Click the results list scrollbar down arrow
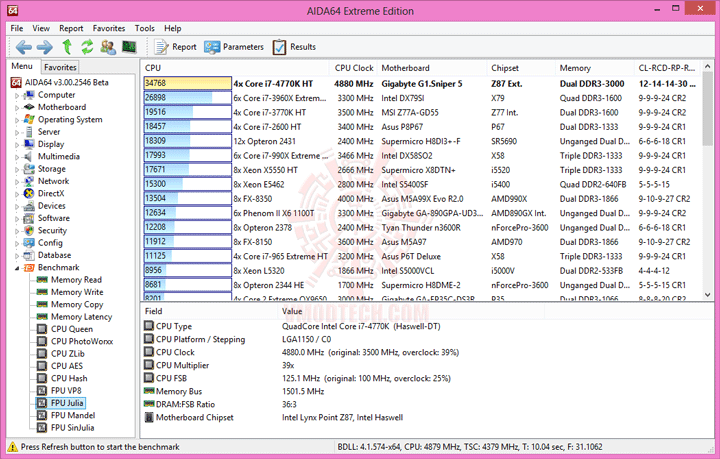The width and height of the screenshot is (720, 459). click(x=708, y=295)
